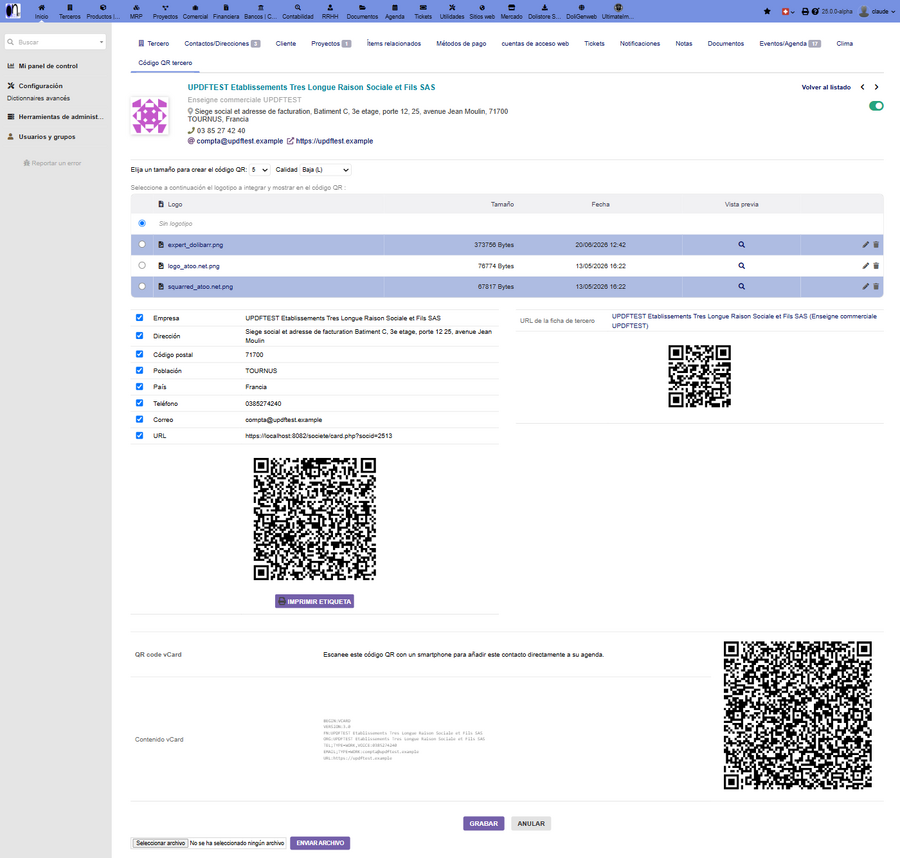Select expert_dolibarr.png logo radio button

pos(142,244)
